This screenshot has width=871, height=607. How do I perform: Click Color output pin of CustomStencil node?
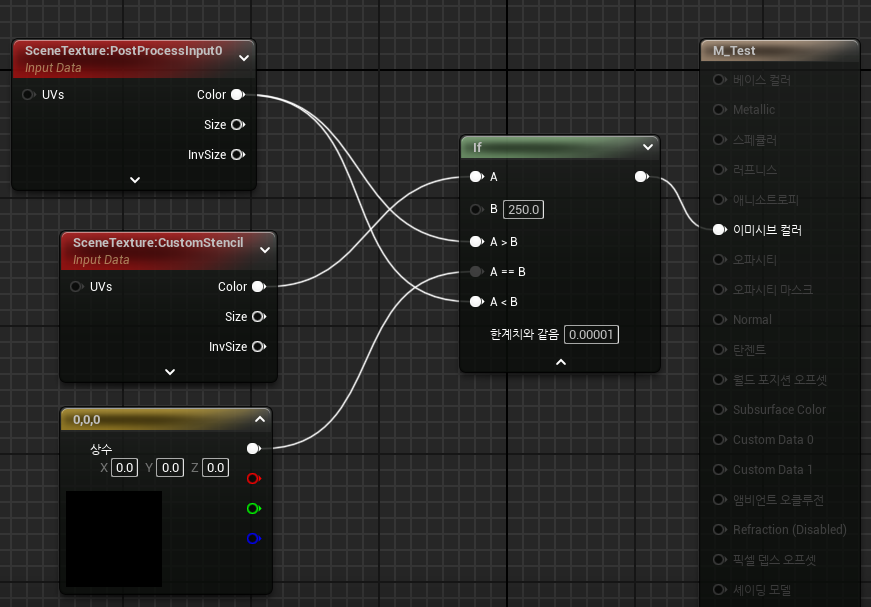259,287
